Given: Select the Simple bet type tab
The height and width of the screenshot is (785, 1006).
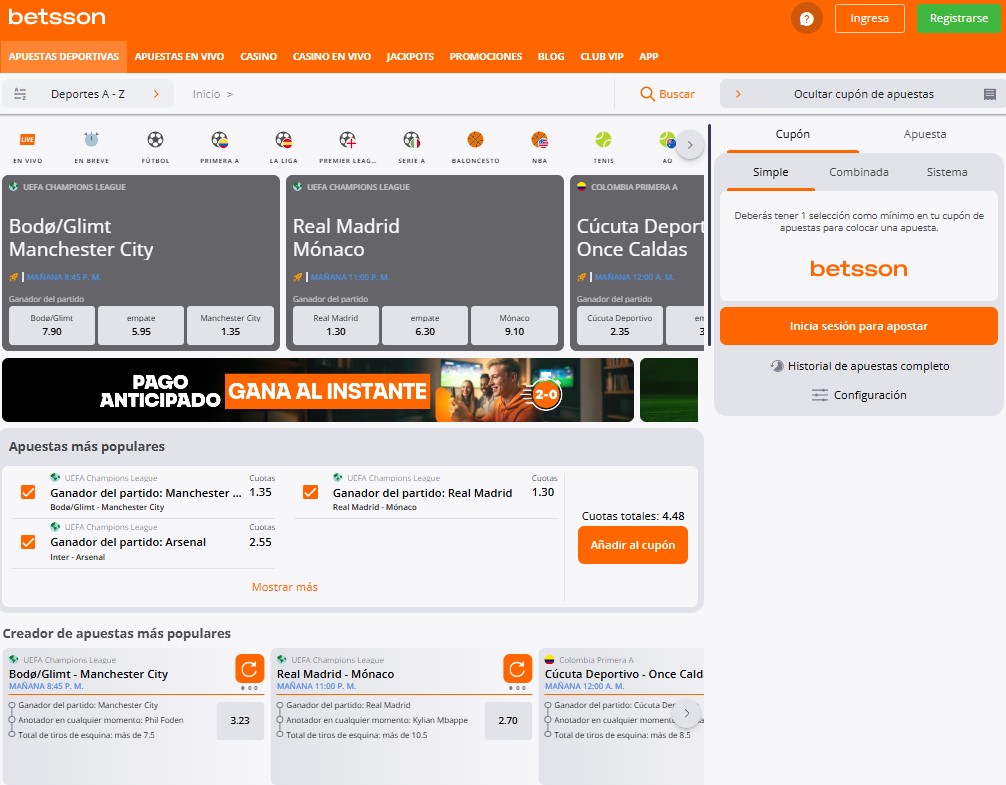Looking at the screenshot, I should coord(771,172).
